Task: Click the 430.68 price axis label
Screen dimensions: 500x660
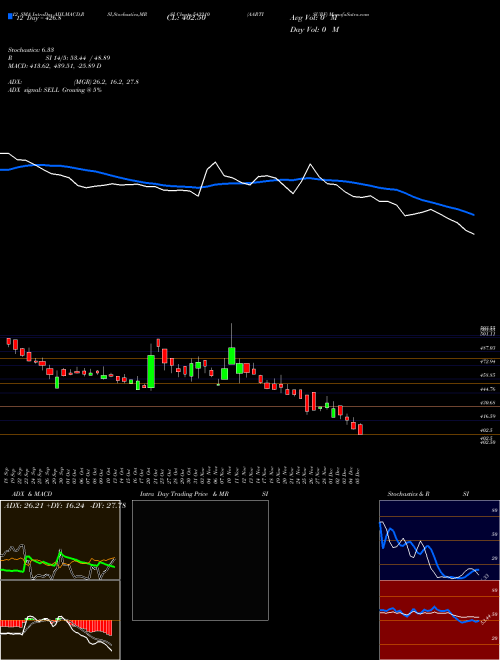Action: [488, 403]
